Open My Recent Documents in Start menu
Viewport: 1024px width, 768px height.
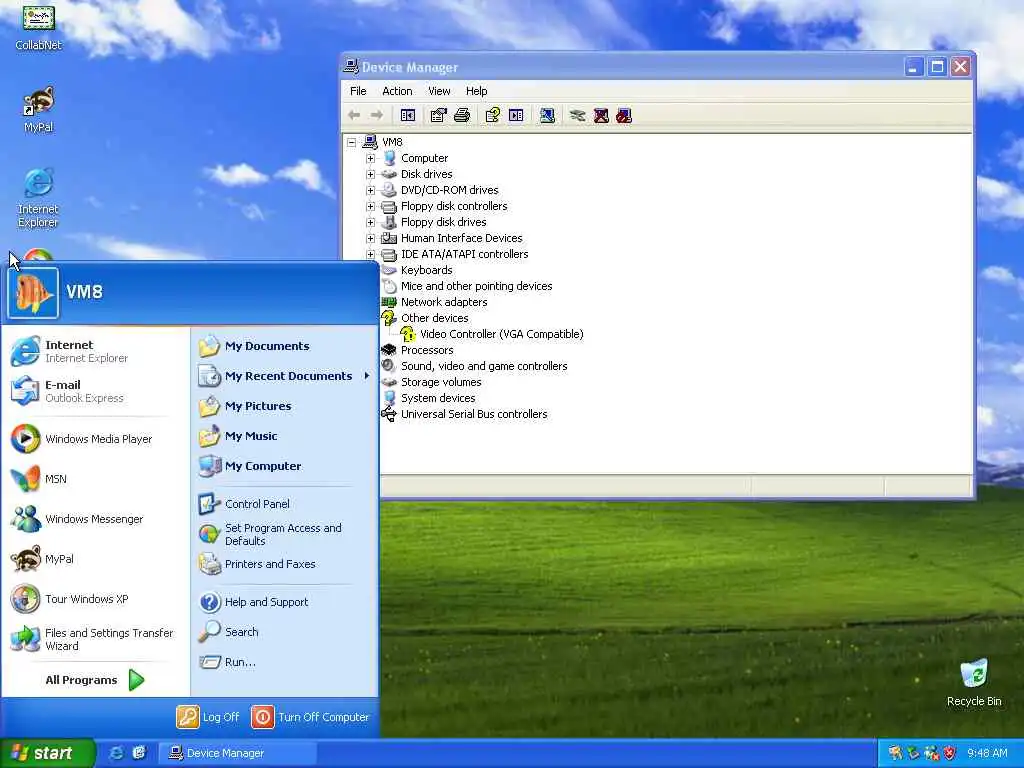tap(285, 376)
